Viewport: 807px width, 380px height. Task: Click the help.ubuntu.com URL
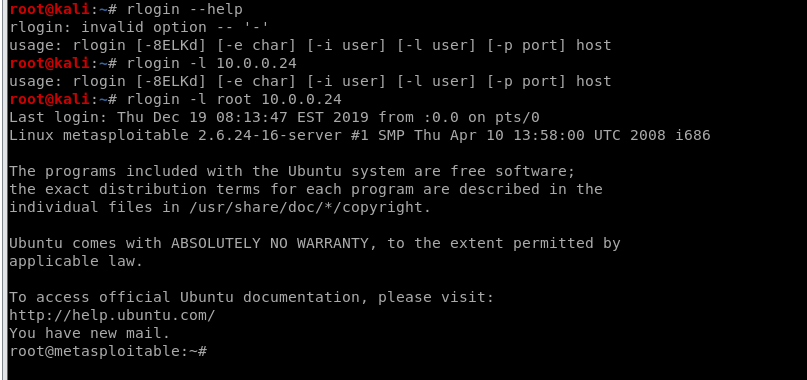click(112, 315)
